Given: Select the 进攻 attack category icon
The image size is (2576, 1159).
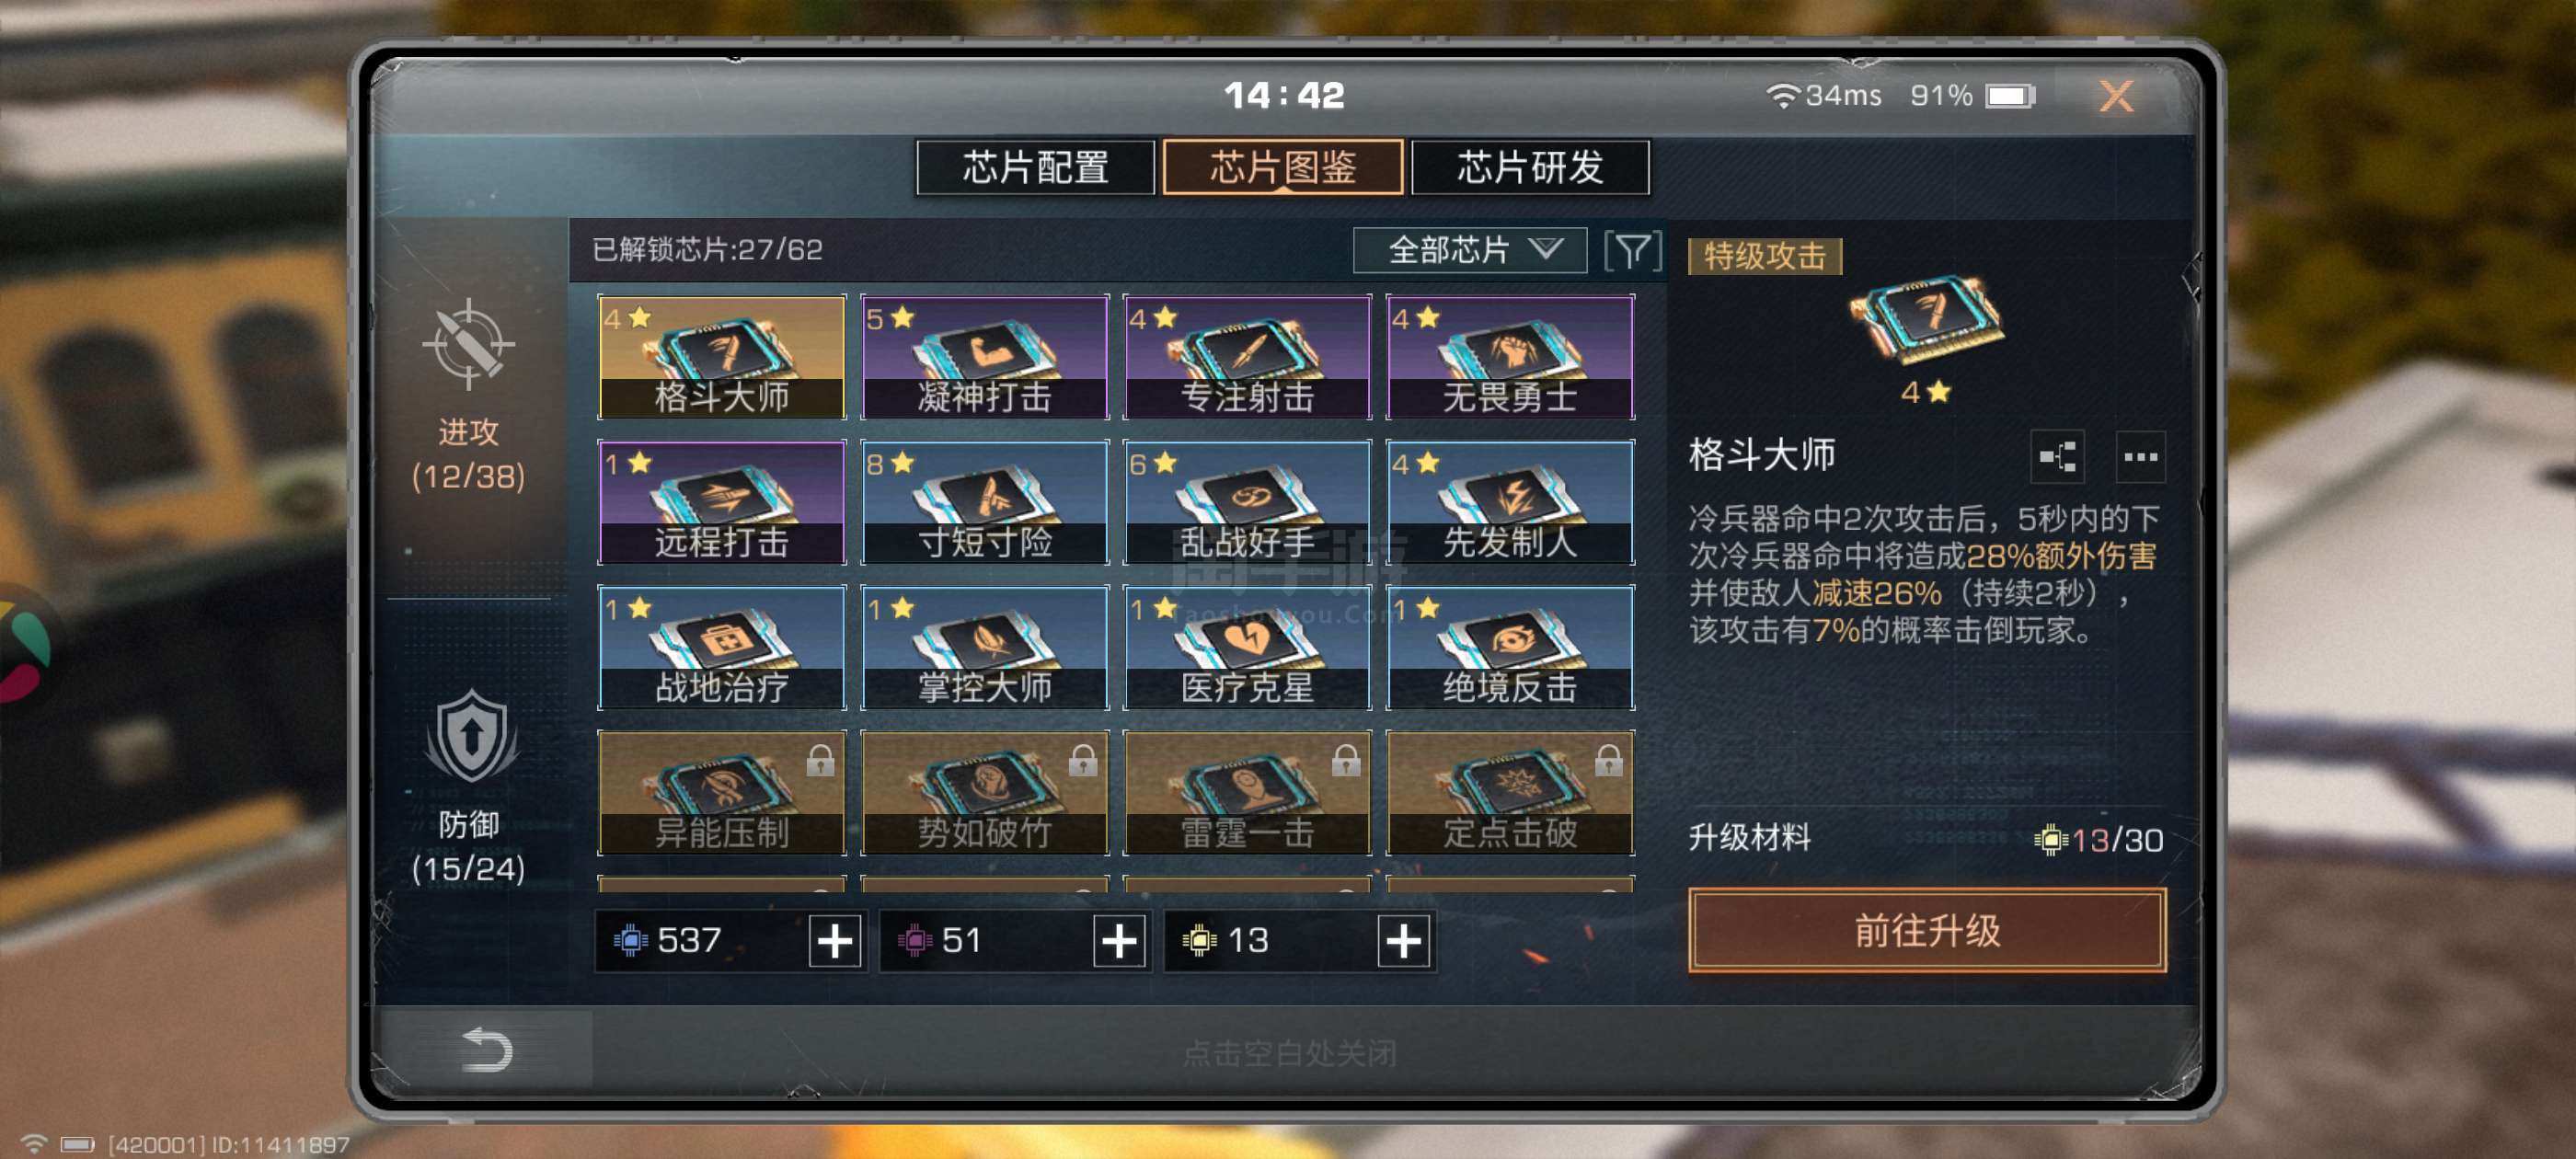Looking at the screenshot, I should point(467,344).
